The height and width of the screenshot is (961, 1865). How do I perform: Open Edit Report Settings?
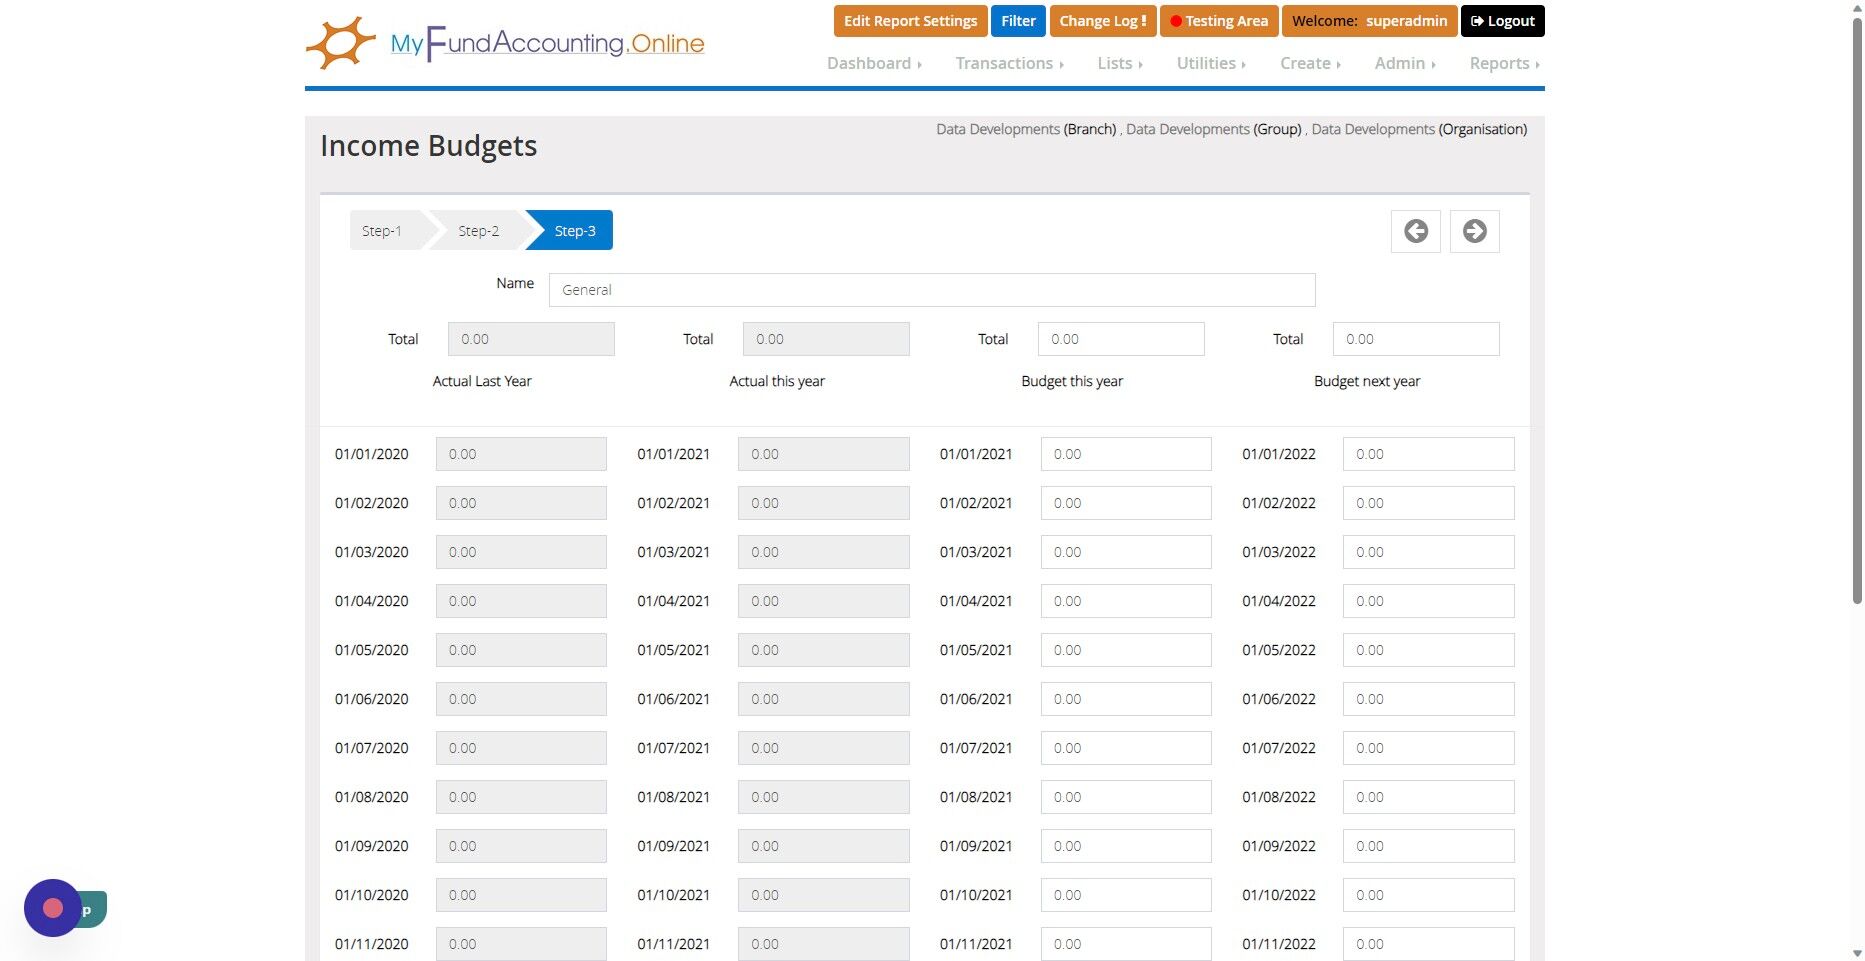(x=910, y=21)
